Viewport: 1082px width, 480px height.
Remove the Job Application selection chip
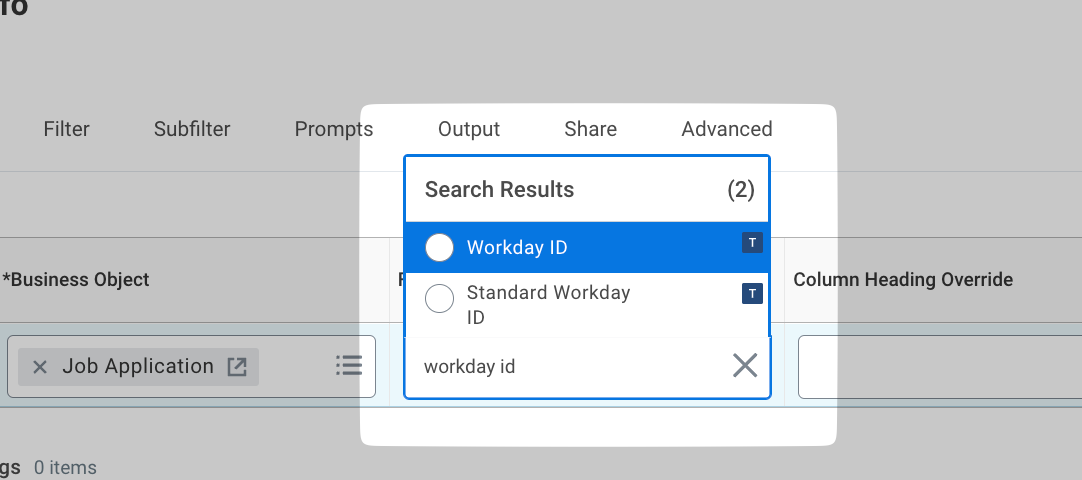click(x=40, y=367)
